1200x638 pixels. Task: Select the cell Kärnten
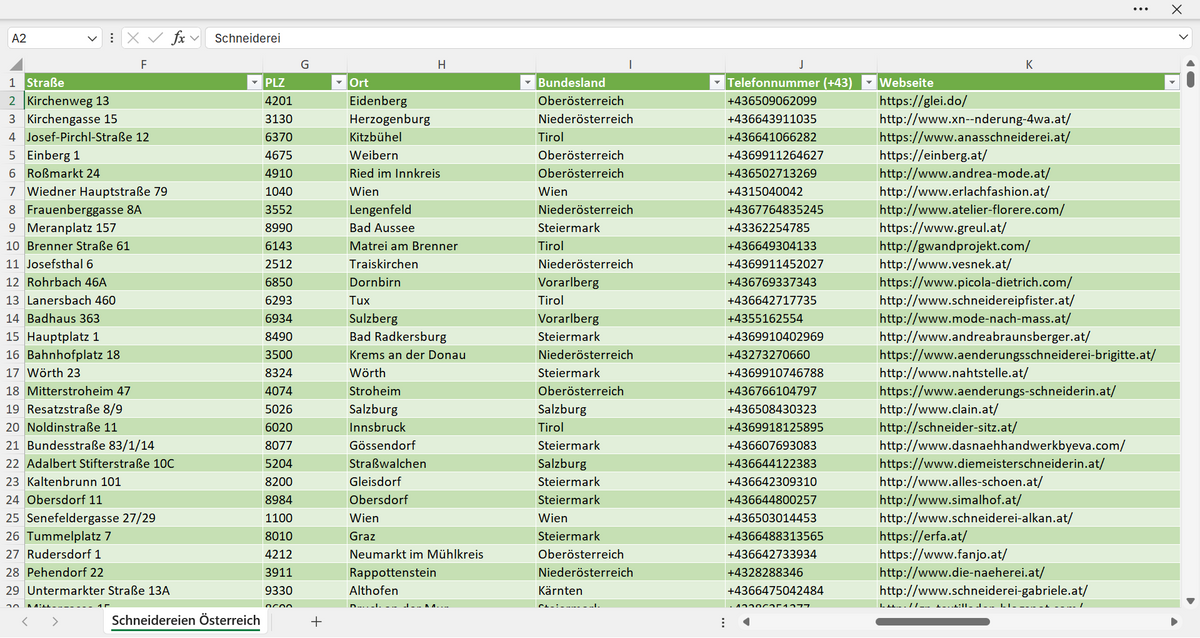pyautogui.click(x=630, y=591)
